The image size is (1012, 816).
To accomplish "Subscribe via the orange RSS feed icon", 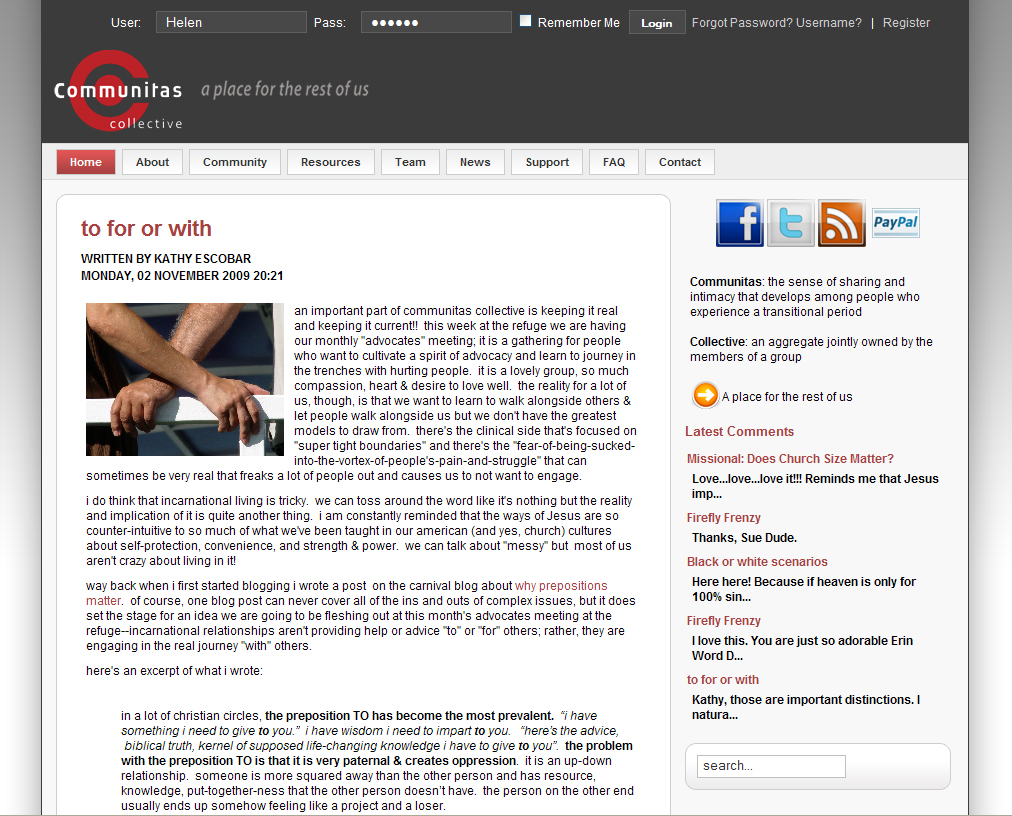I will point(841,223).
